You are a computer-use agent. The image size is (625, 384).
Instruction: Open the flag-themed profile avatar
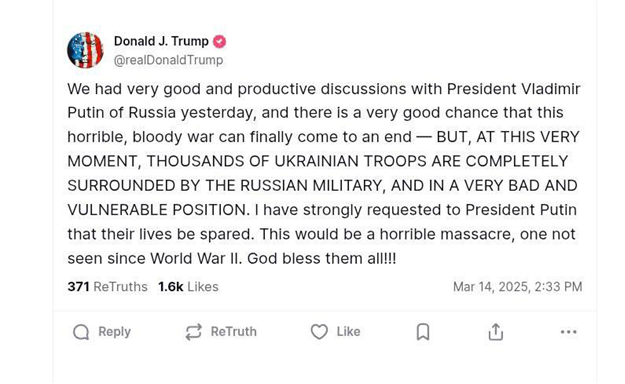pyautogui.click(x=85, y=50)
